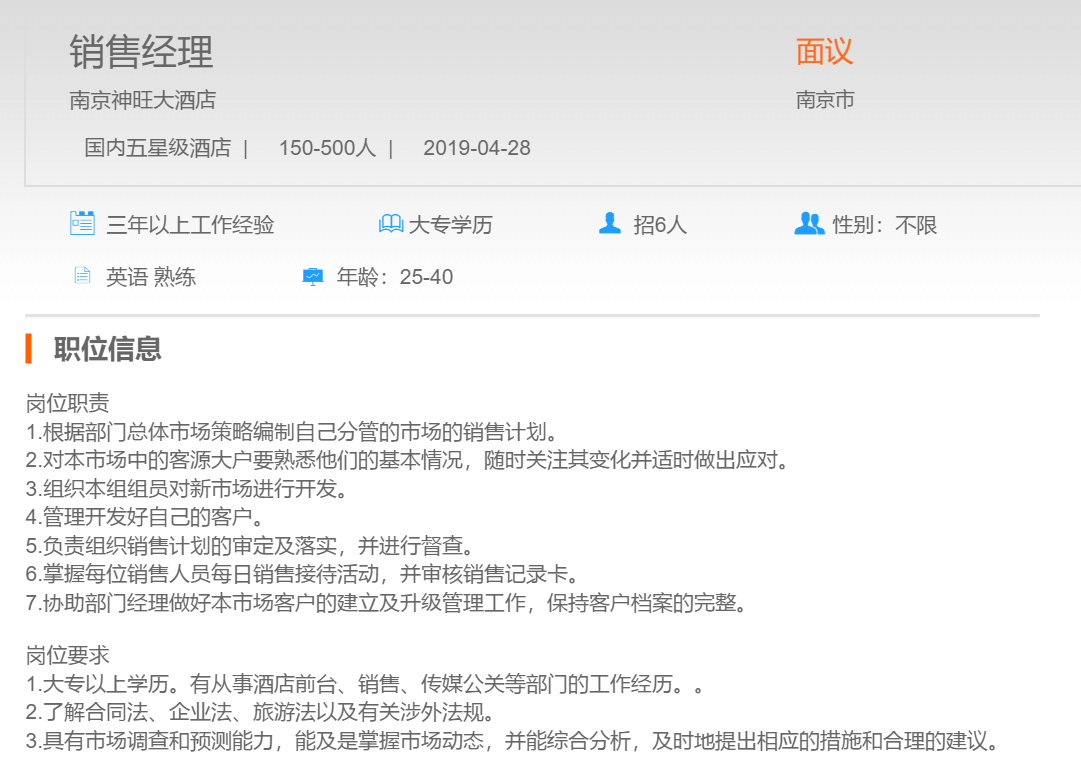Click the 职位信息 section heading
The width and height of the screenshot is (1081, 758).
pyautogui.click(x=108, y=349)
